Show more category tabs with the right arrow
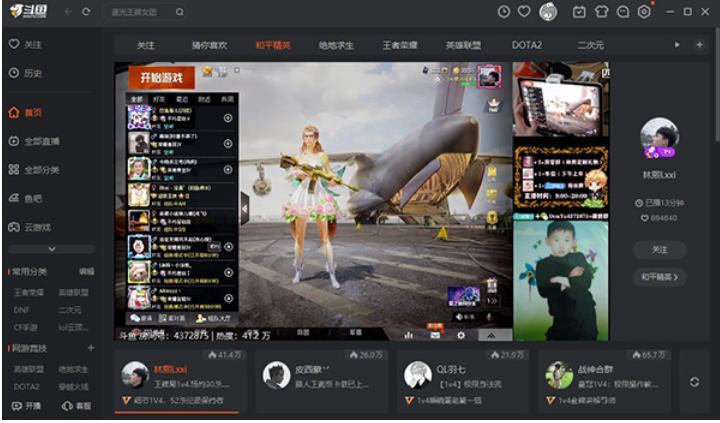The image size is (720, 423). (677, 45)
